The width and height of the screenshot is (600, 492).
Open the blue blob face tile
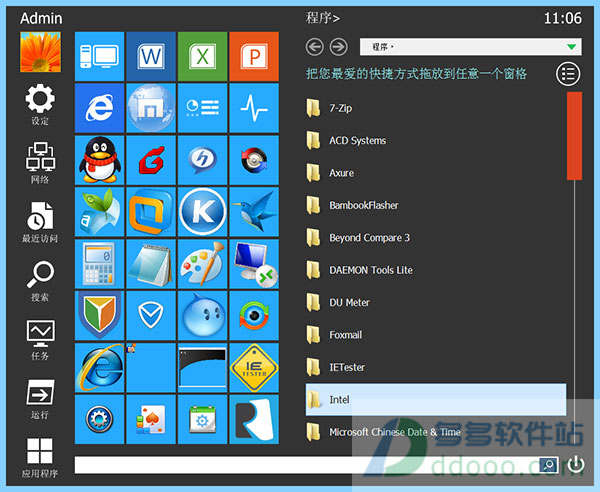[x=203, y=315]
